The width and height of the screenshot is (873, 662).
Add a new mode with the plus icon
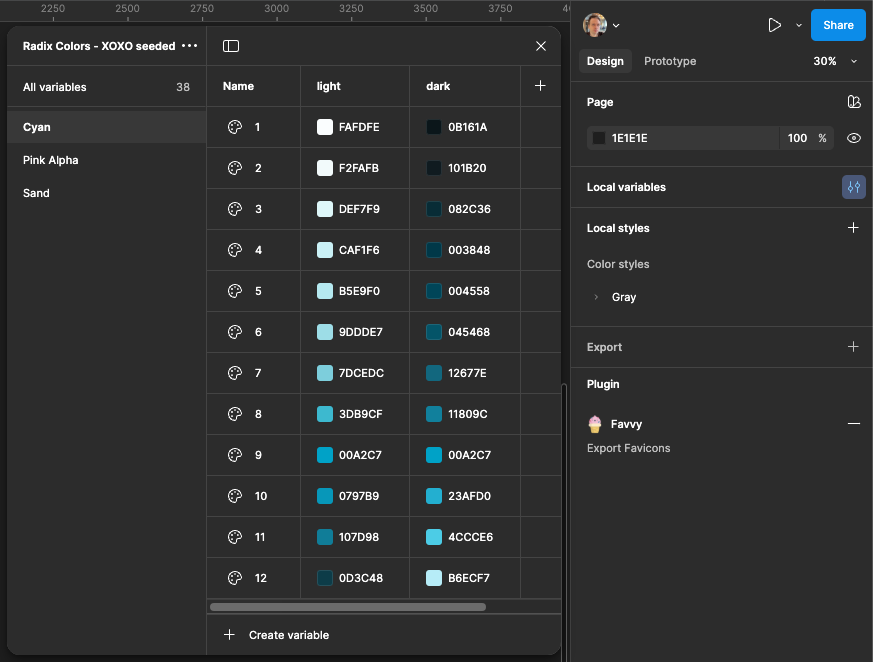pyautogui.click(x=540, y=86)
